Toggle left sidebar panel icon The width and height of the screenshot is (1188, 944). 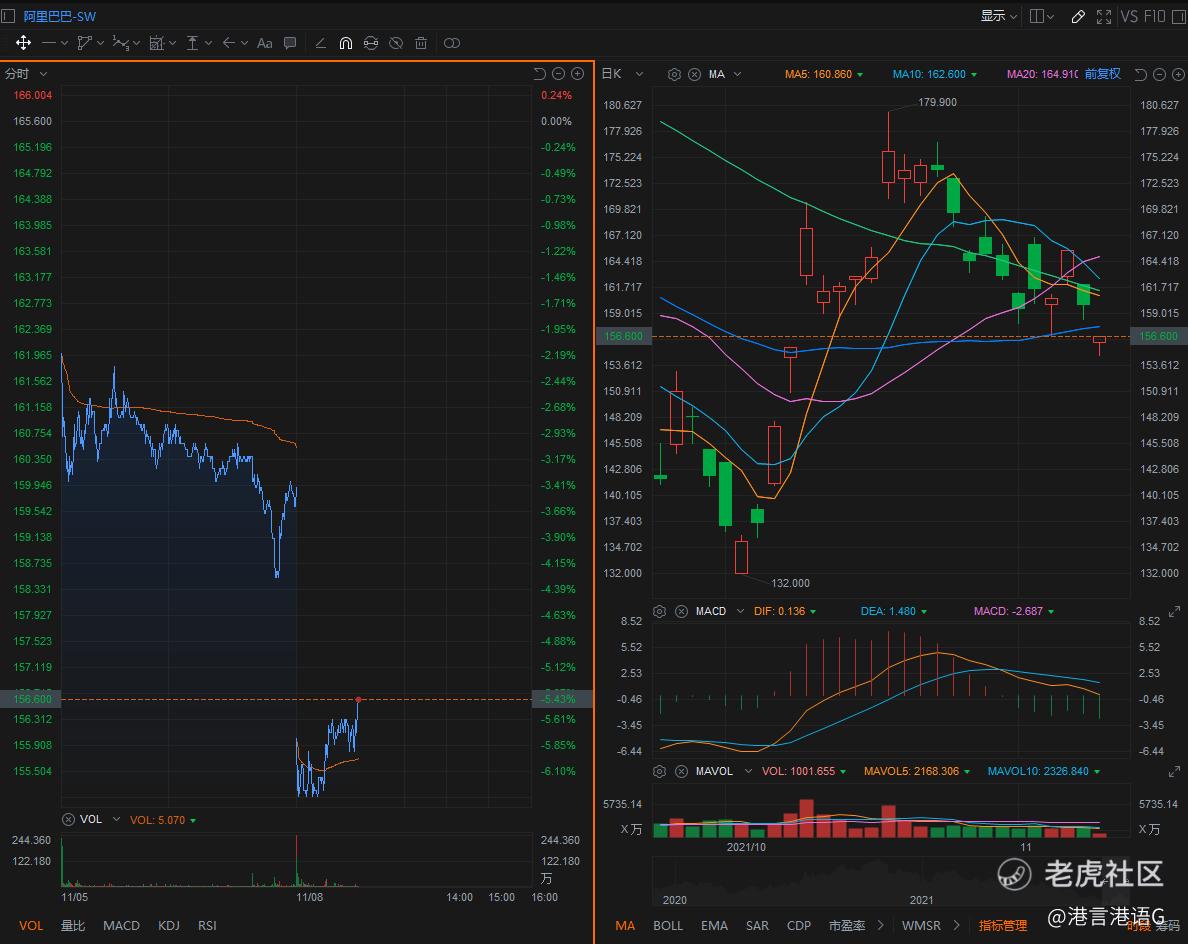tap(8, 16)
